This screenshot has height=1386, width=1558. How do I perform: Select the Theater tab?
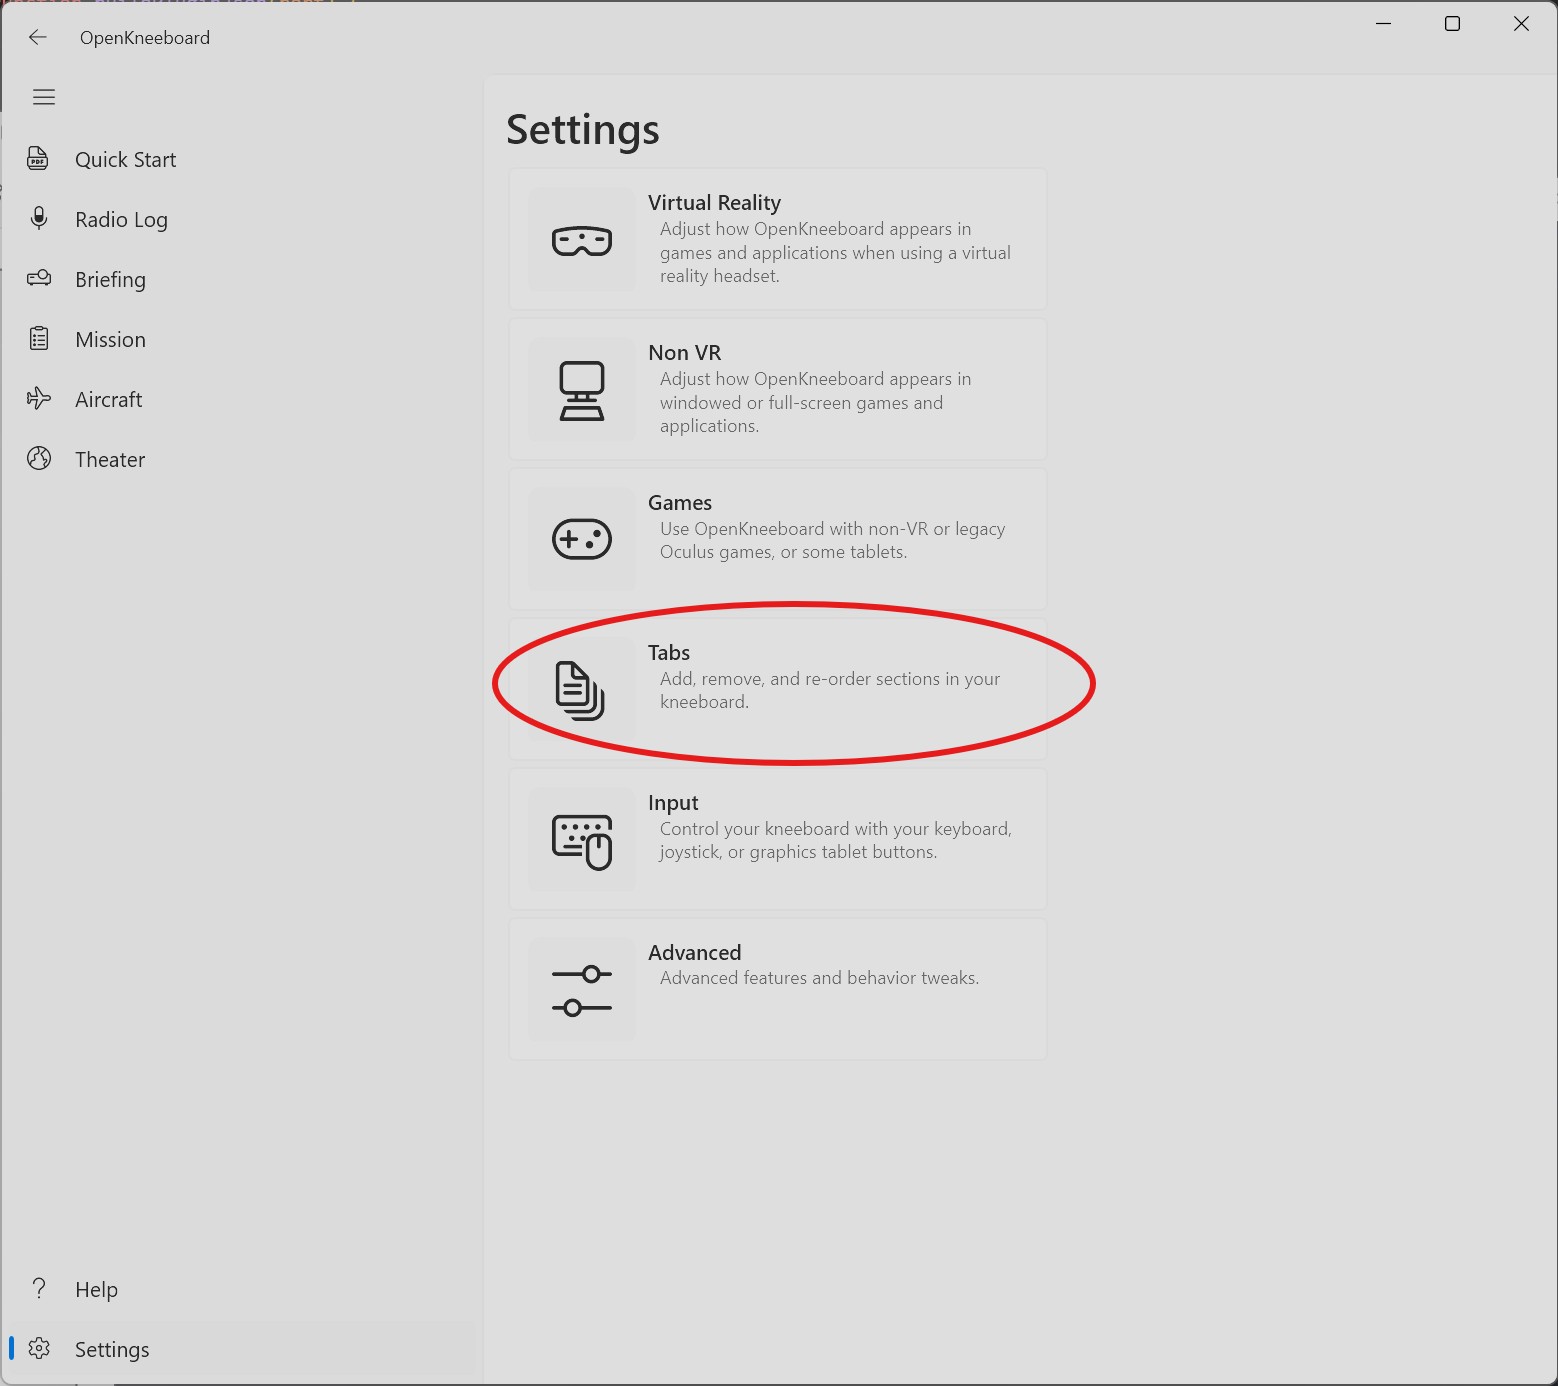point(242,460)
